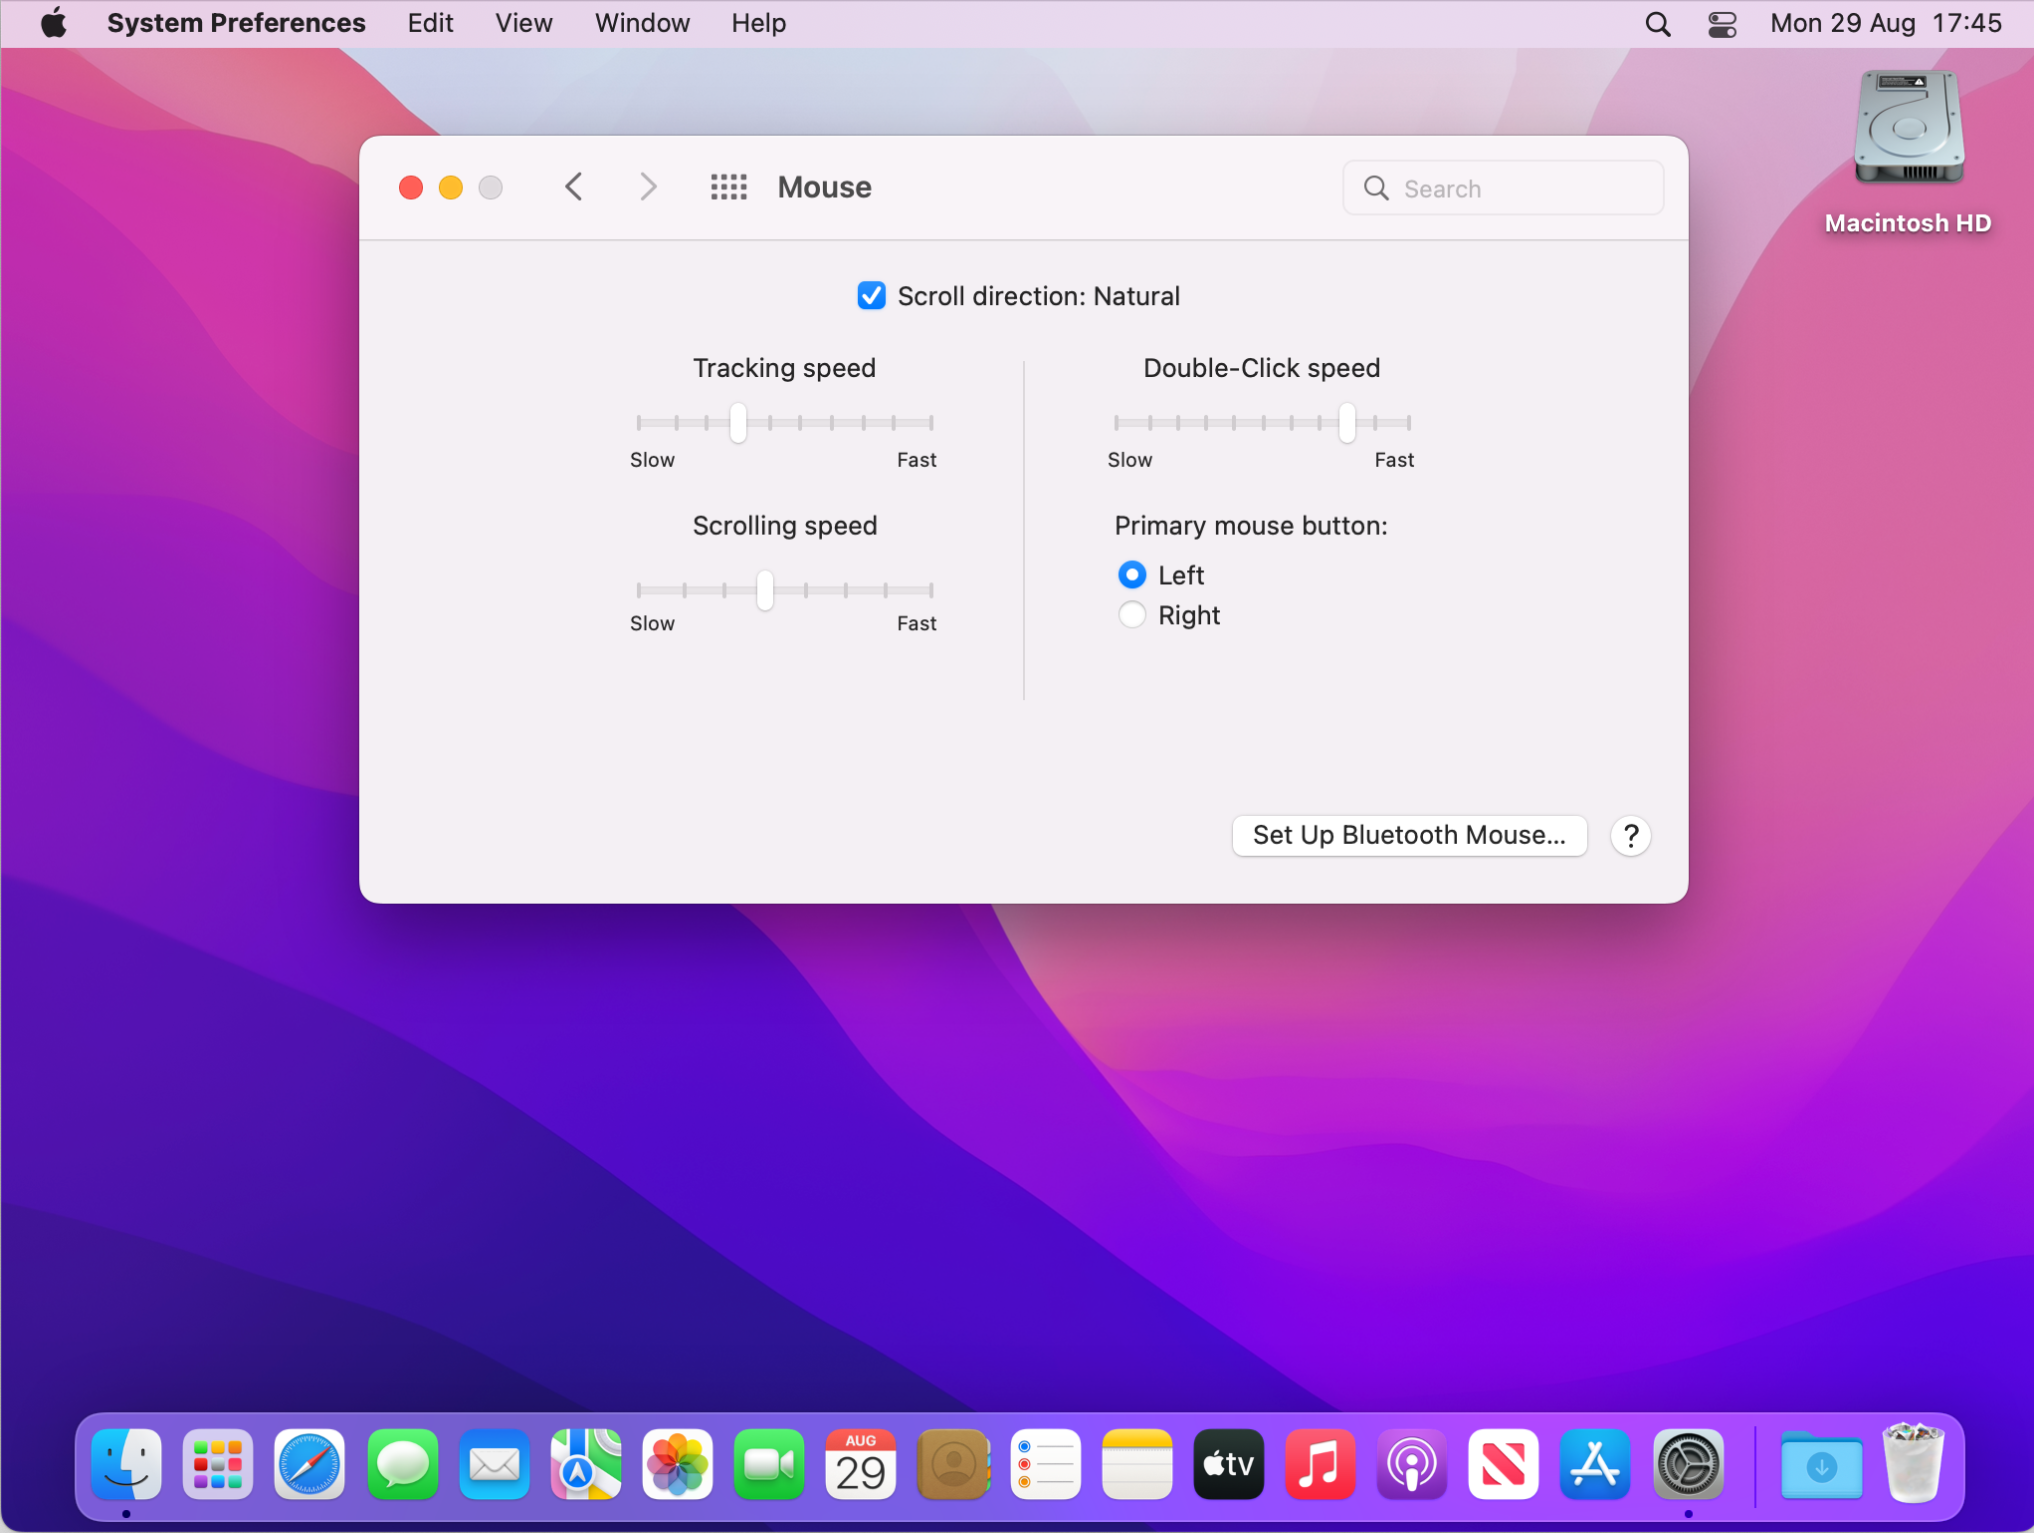Select the Macintosh HD desktop drive
This screenshot has width=2034, height=1533.
pyautogui.click(x=1908, y=153)
